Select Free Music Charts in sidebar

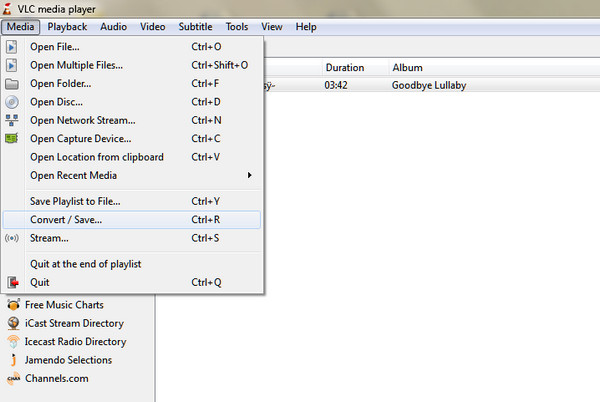coord(64,305)
